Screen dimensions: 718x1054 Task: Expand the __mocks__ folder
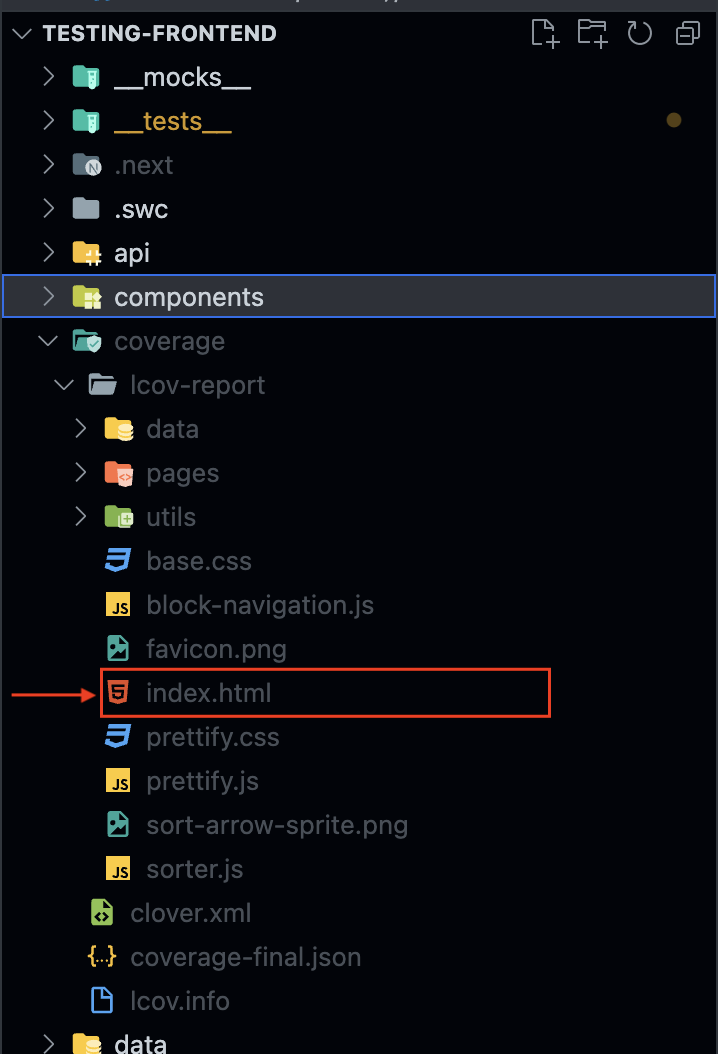point(47,76)
